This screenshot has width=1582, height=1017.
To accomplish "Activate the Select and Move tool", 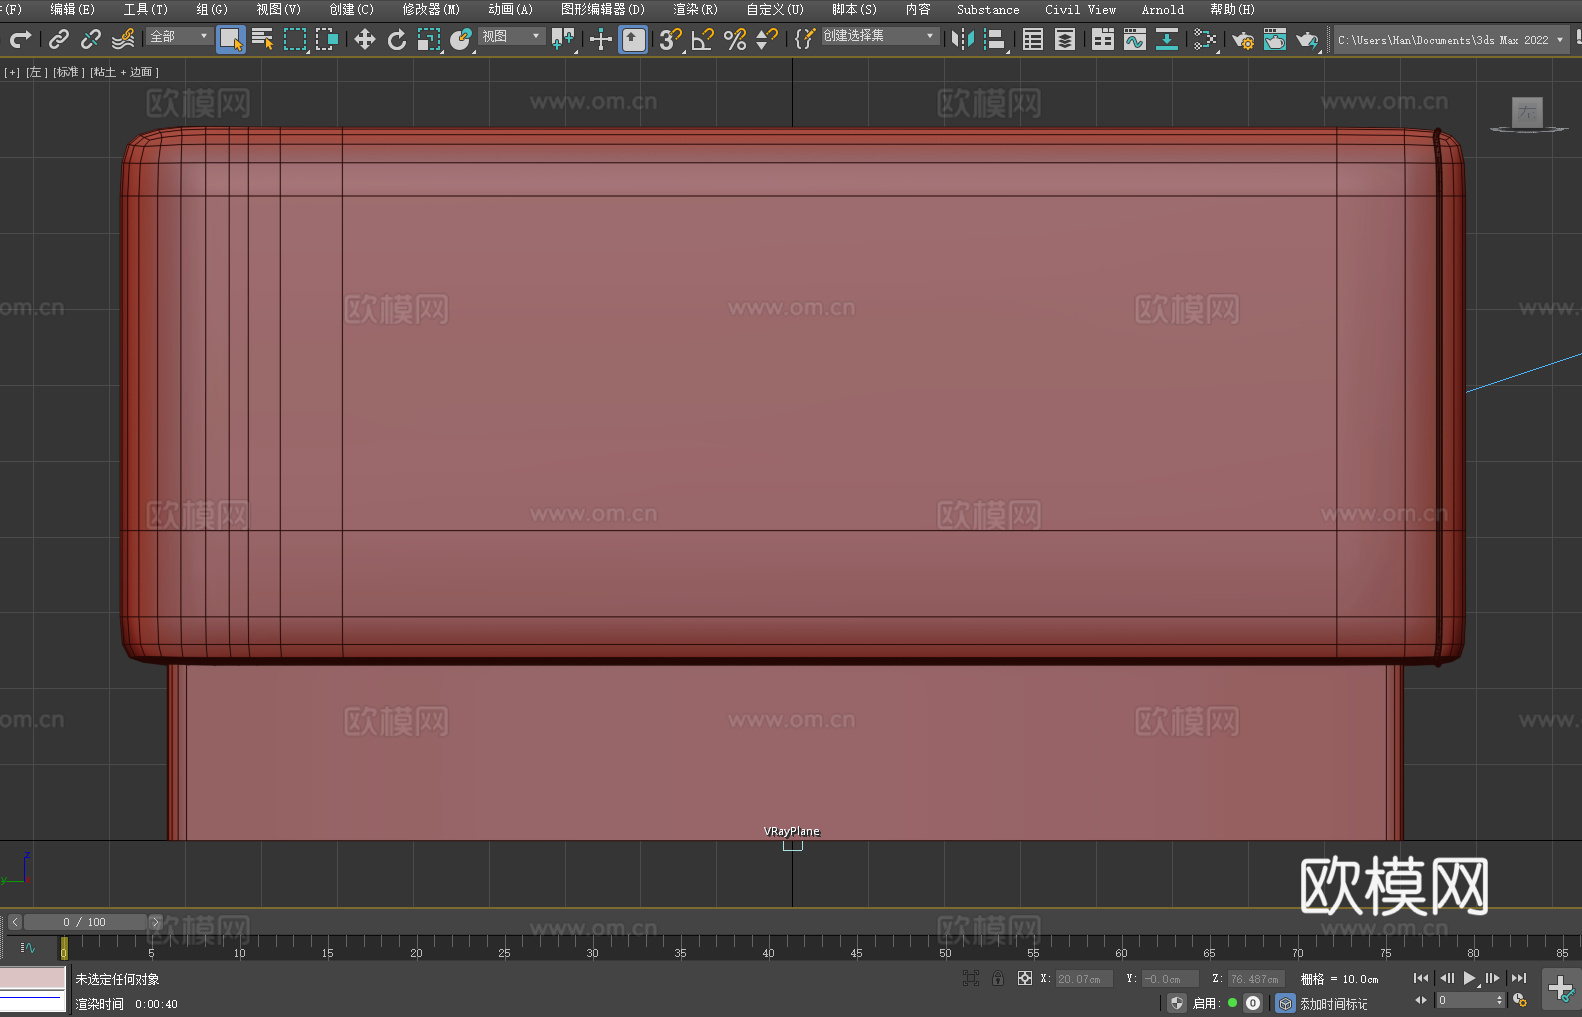I will tap(365, 39).
